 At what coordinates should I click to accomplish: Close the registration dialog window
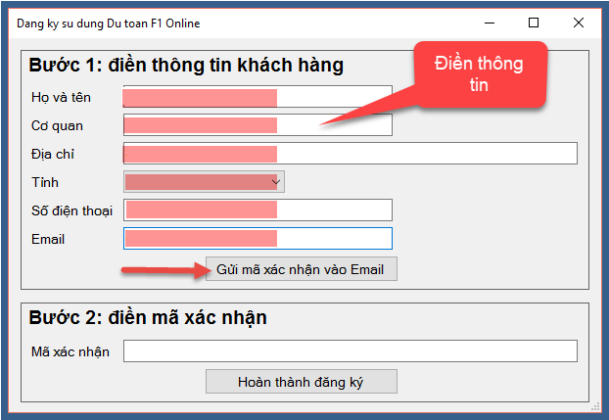[x=578, y=22]
